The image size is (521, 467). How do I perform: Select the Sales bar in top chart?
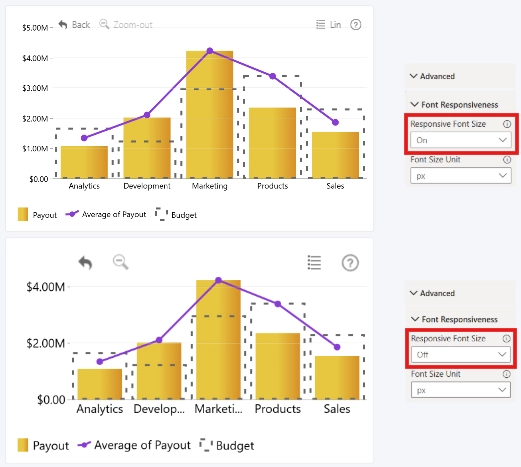335,155
